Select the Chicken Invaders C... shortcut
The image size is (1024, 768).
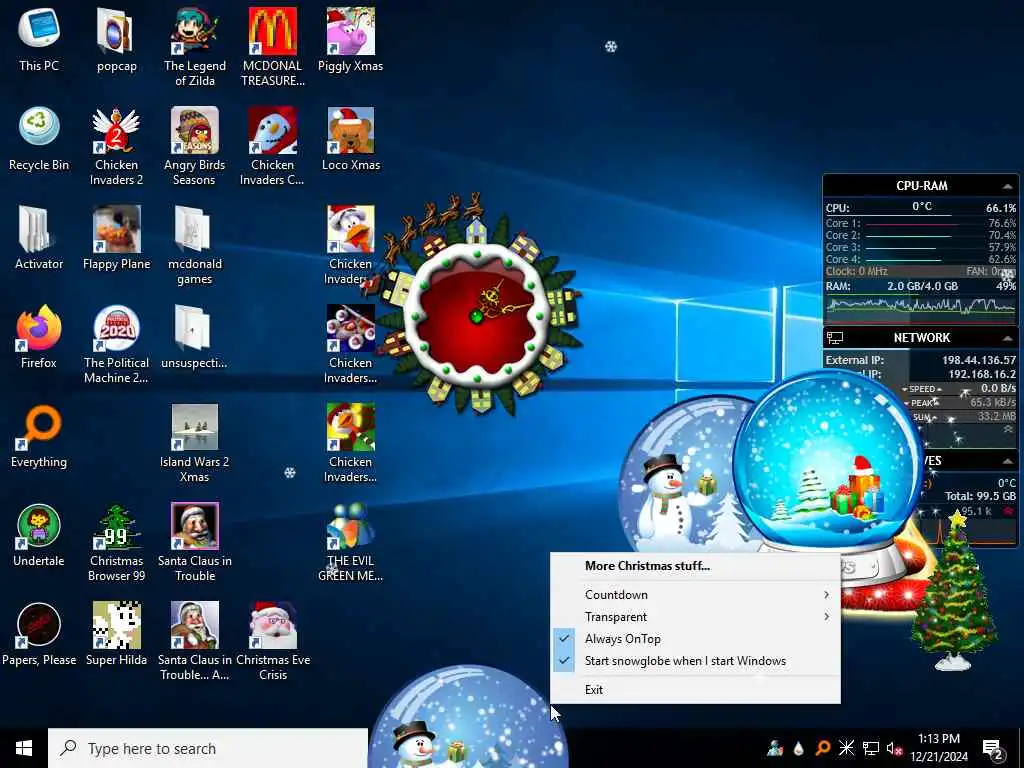pyautogui.click(x=272, y=146)
